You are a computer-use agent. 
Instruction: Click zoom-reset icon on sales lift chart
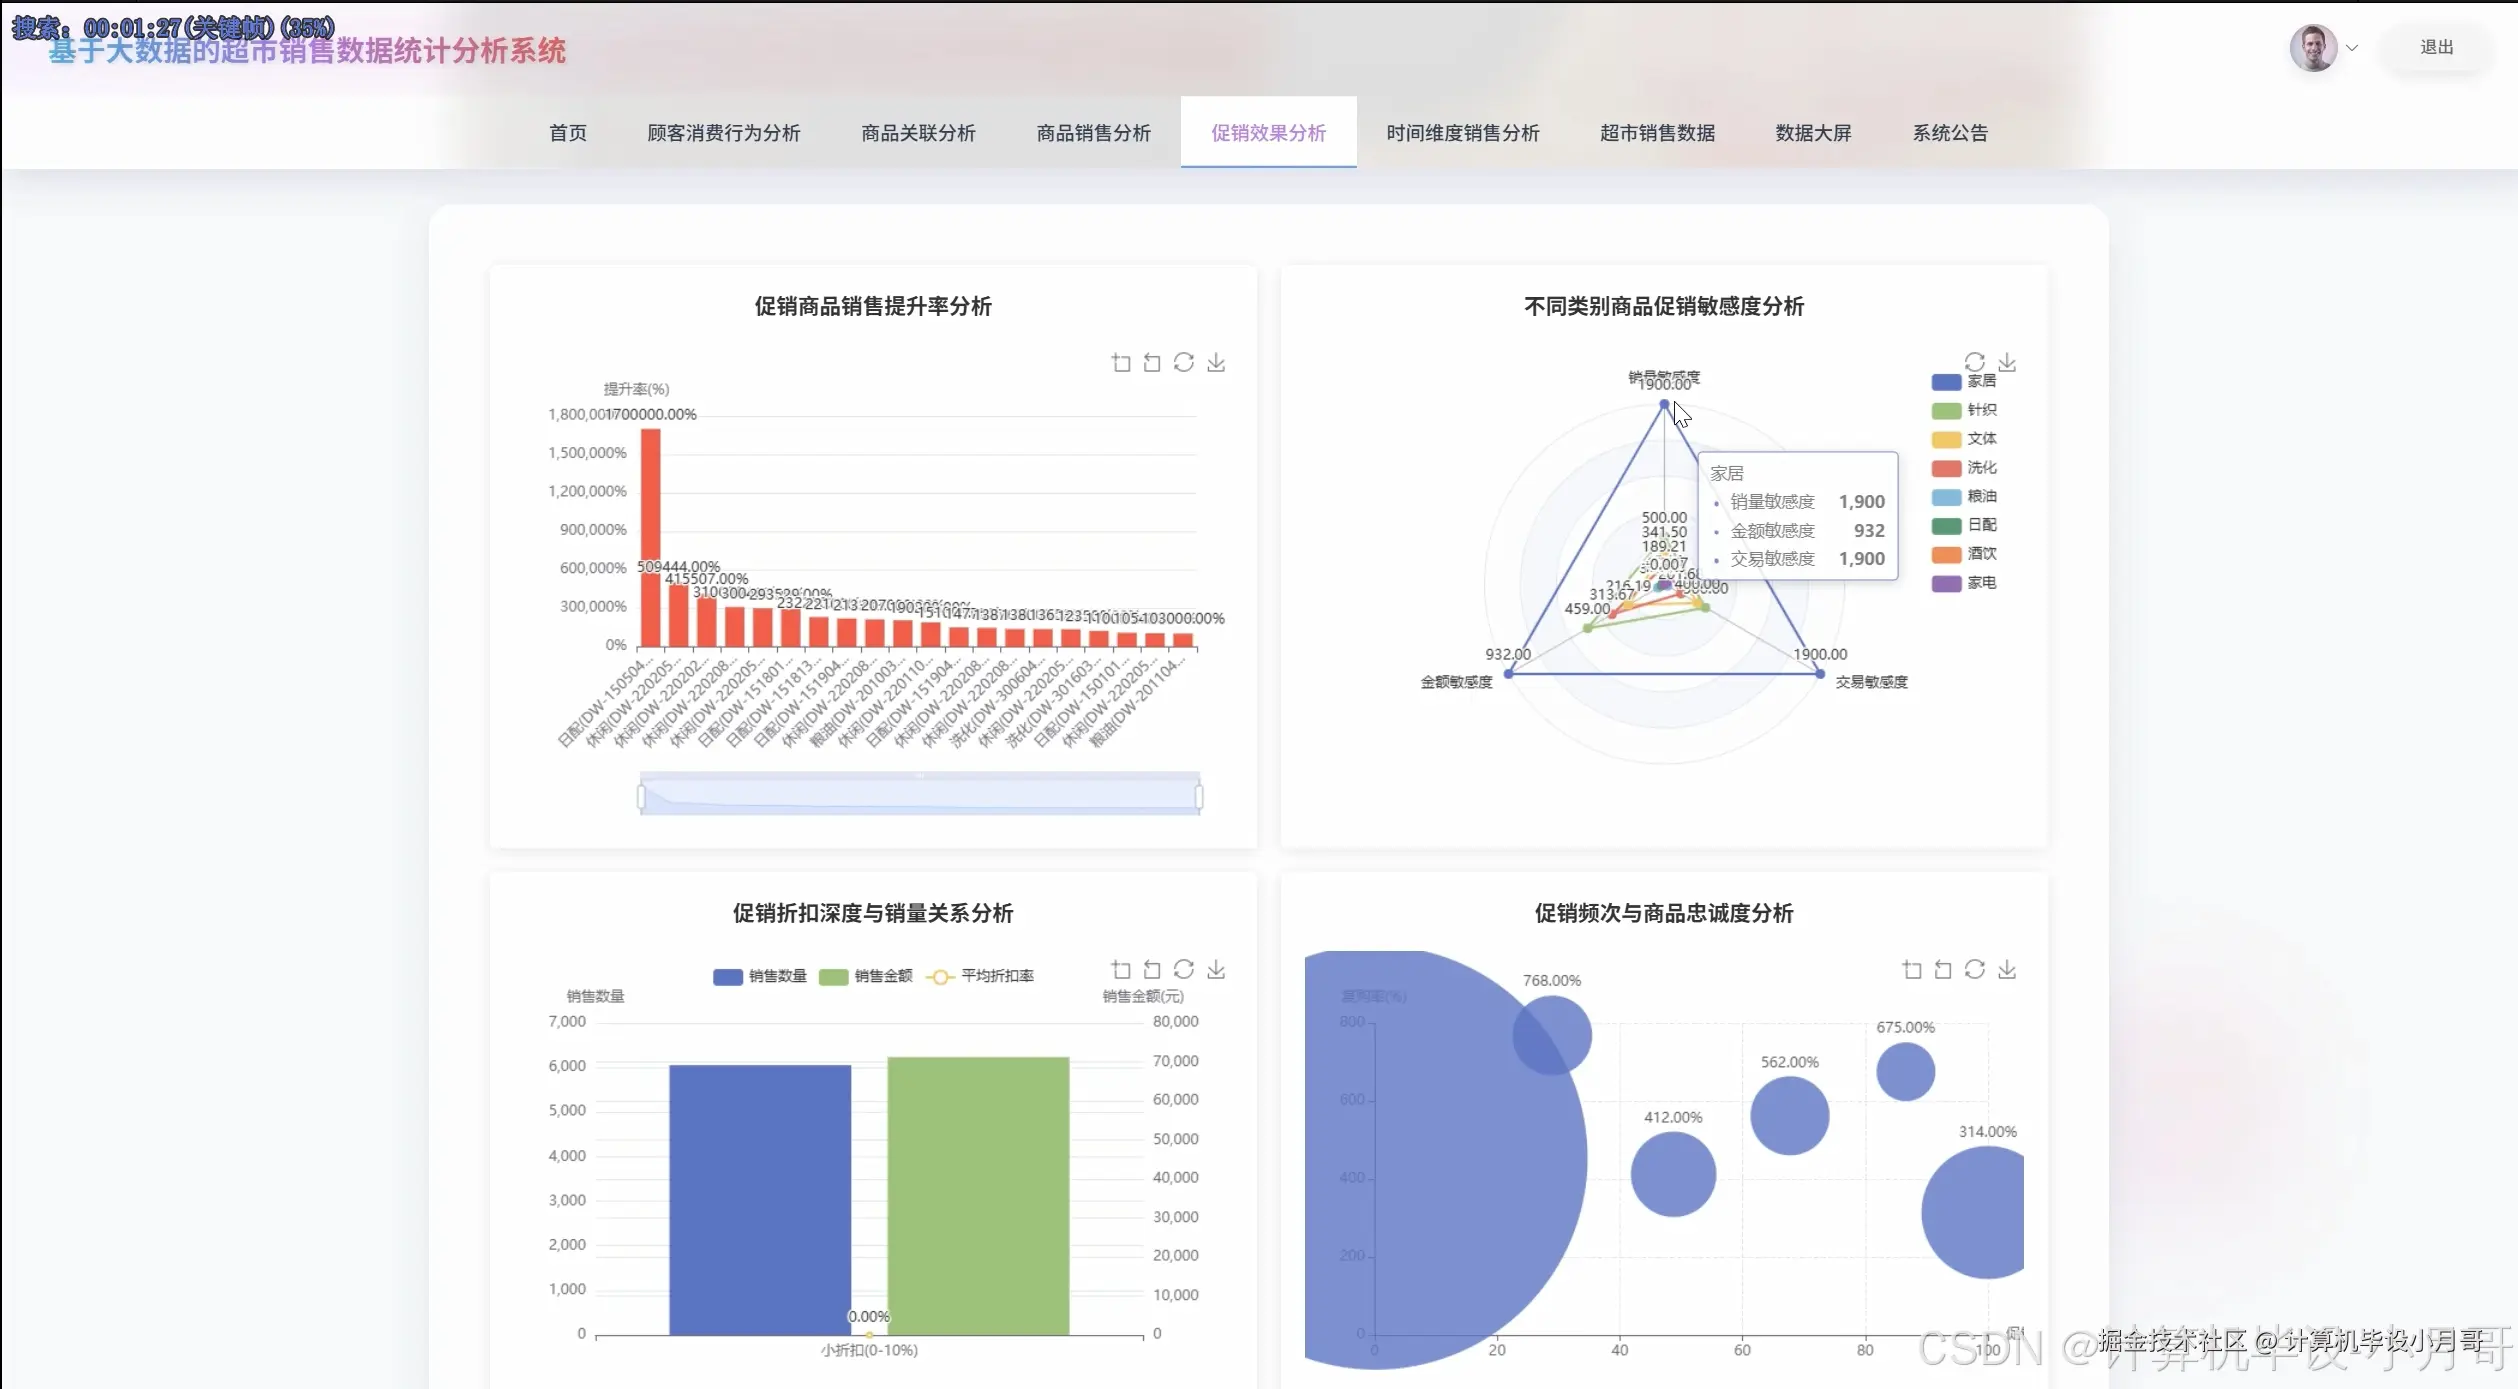click(1152, 363)
